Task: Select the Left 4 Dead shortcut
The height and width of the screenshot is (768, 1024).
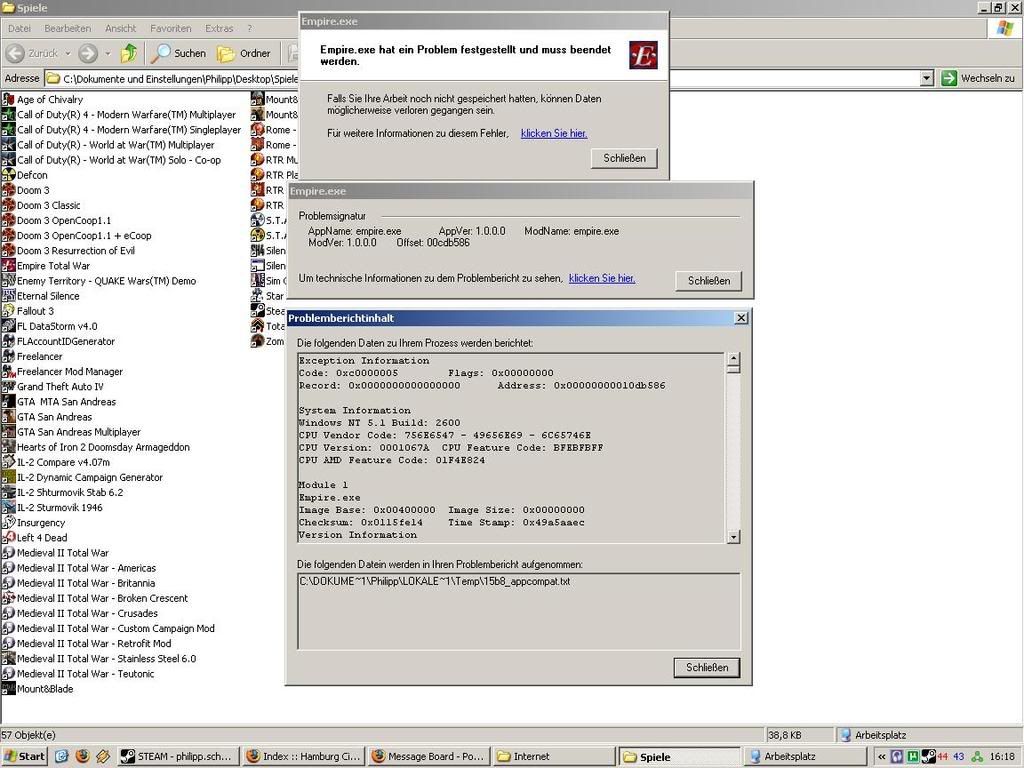Action: pyautogui.click(x=35, y=537)
